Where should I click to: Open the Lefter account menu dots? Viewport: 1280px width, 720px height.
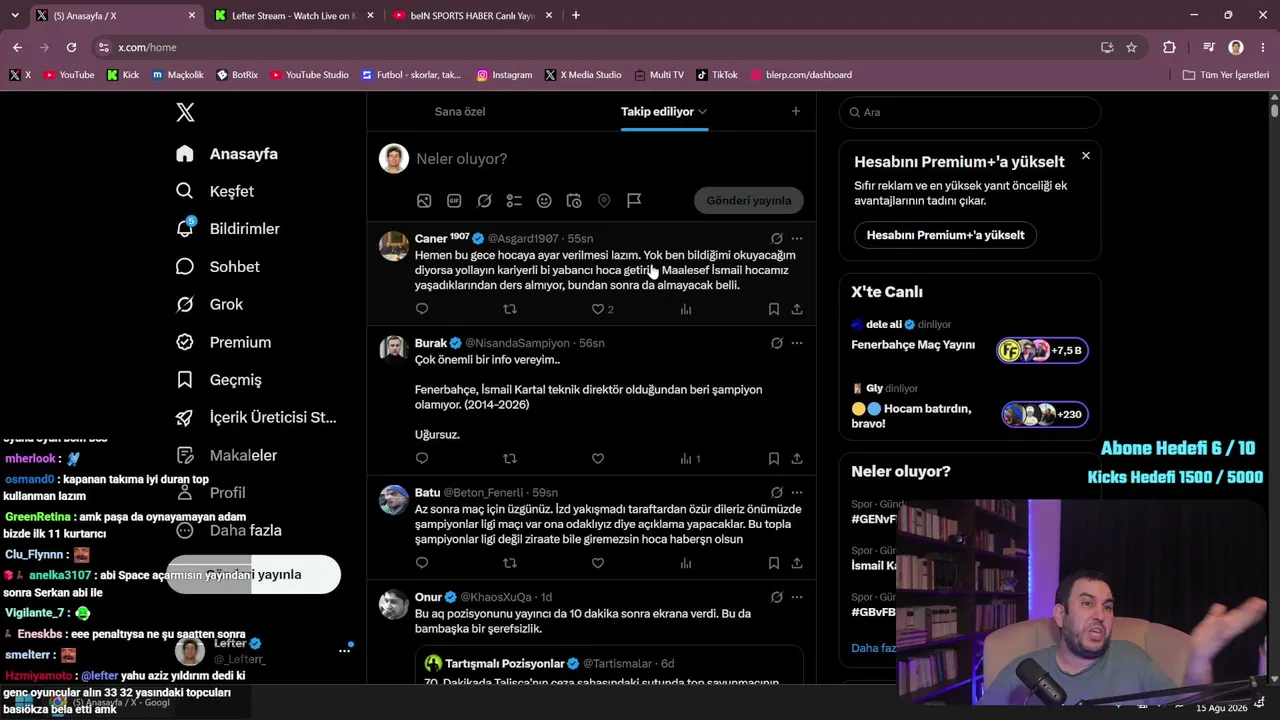point(344,651)
